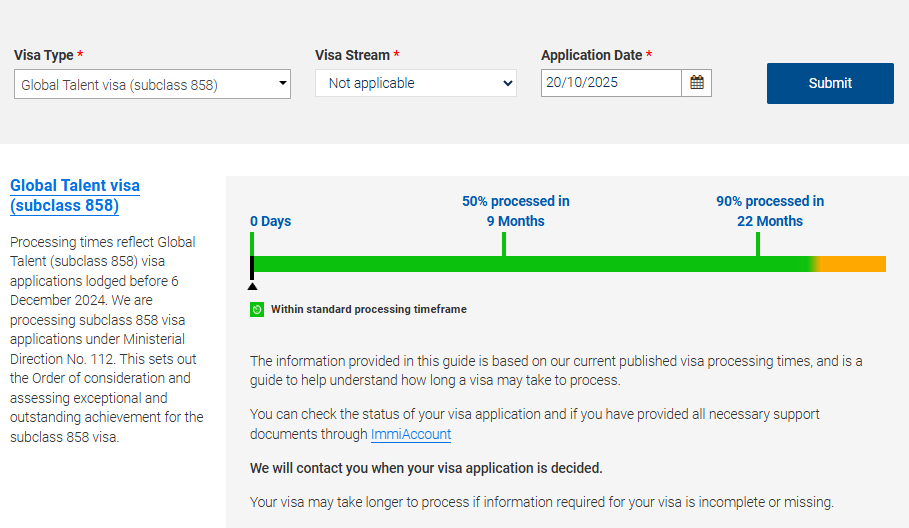Click the Application Date field label
The width and height of the screenshot is (909, 528).
592,56
